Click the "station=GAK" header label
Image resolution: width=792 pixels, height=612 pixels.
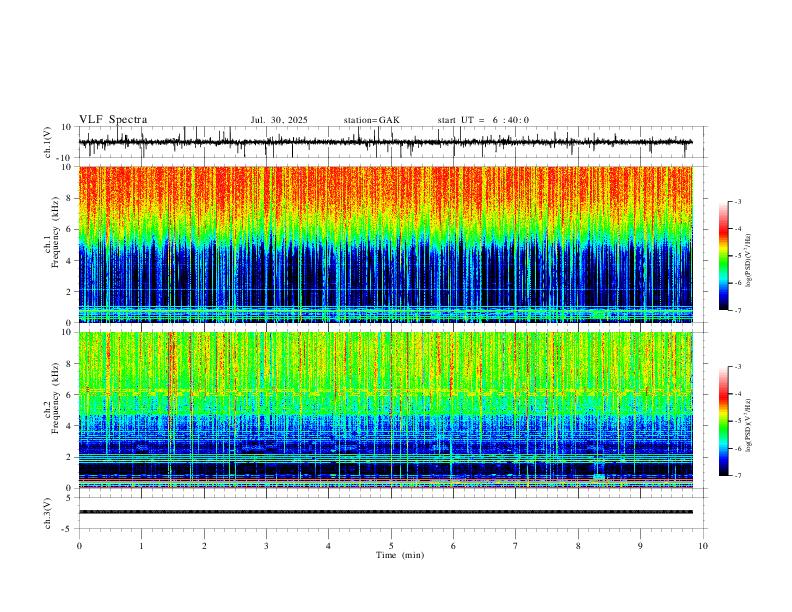371,120
